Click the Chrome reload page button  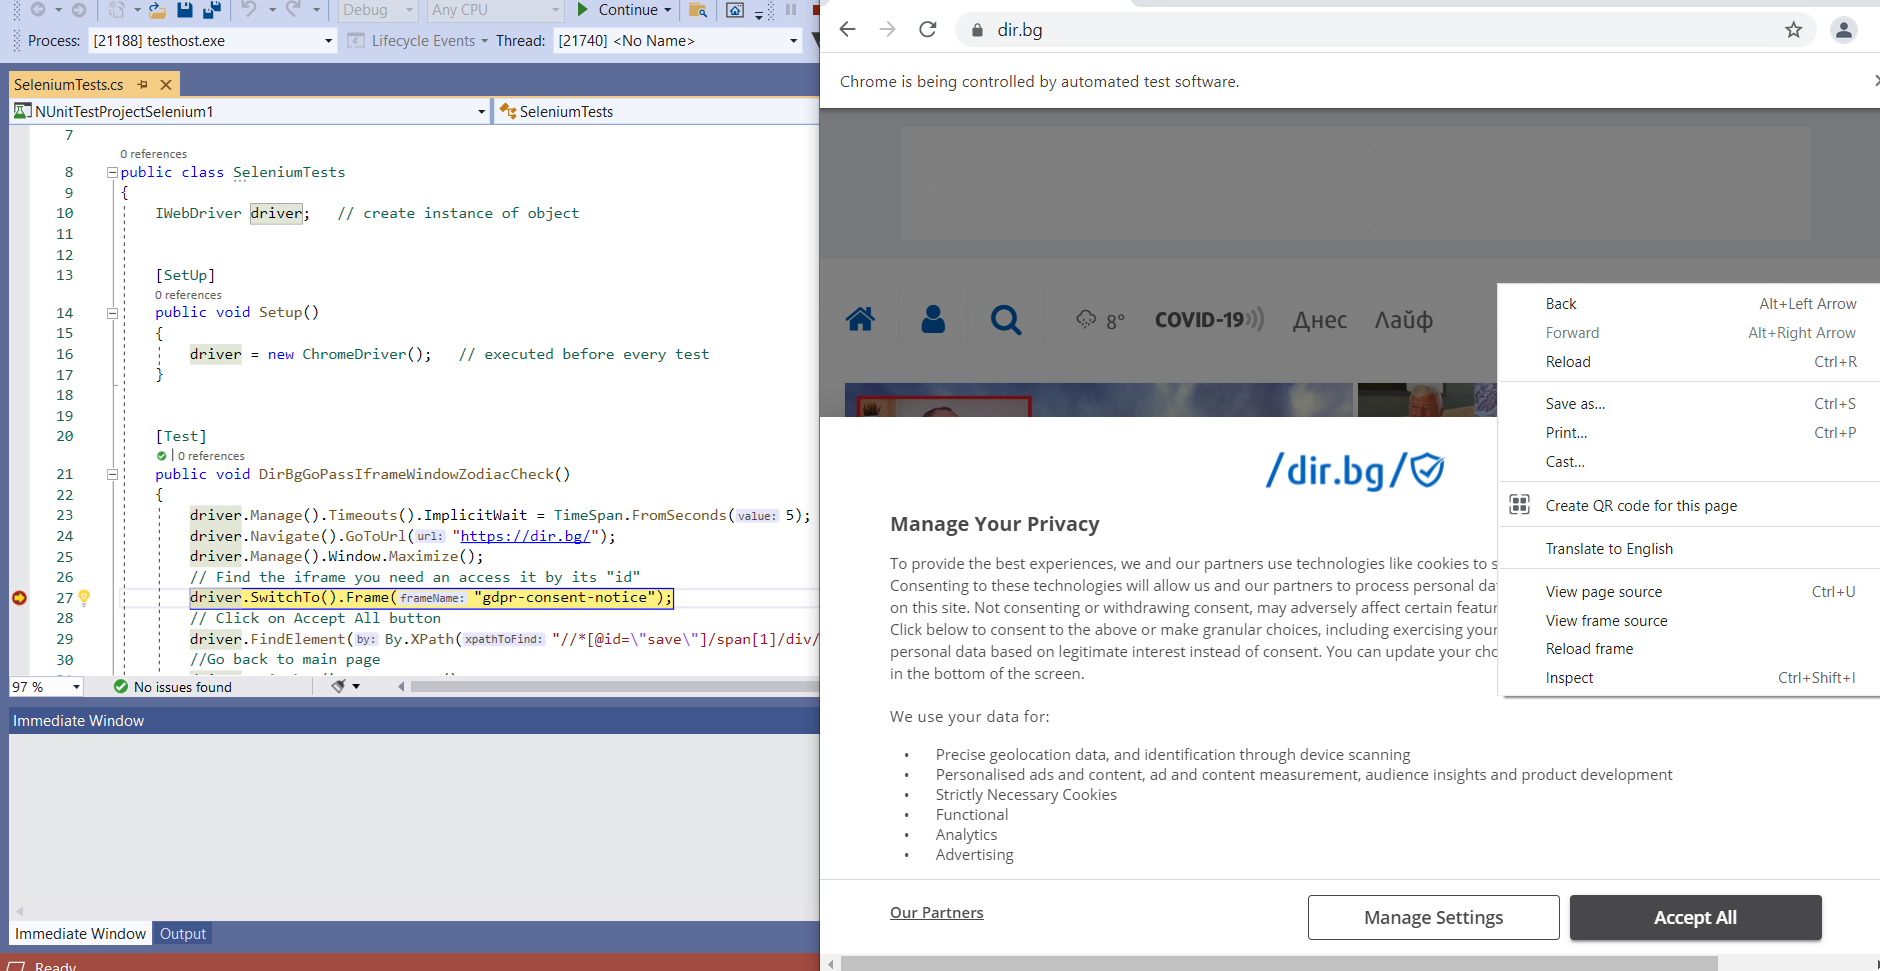coord(928,30)
